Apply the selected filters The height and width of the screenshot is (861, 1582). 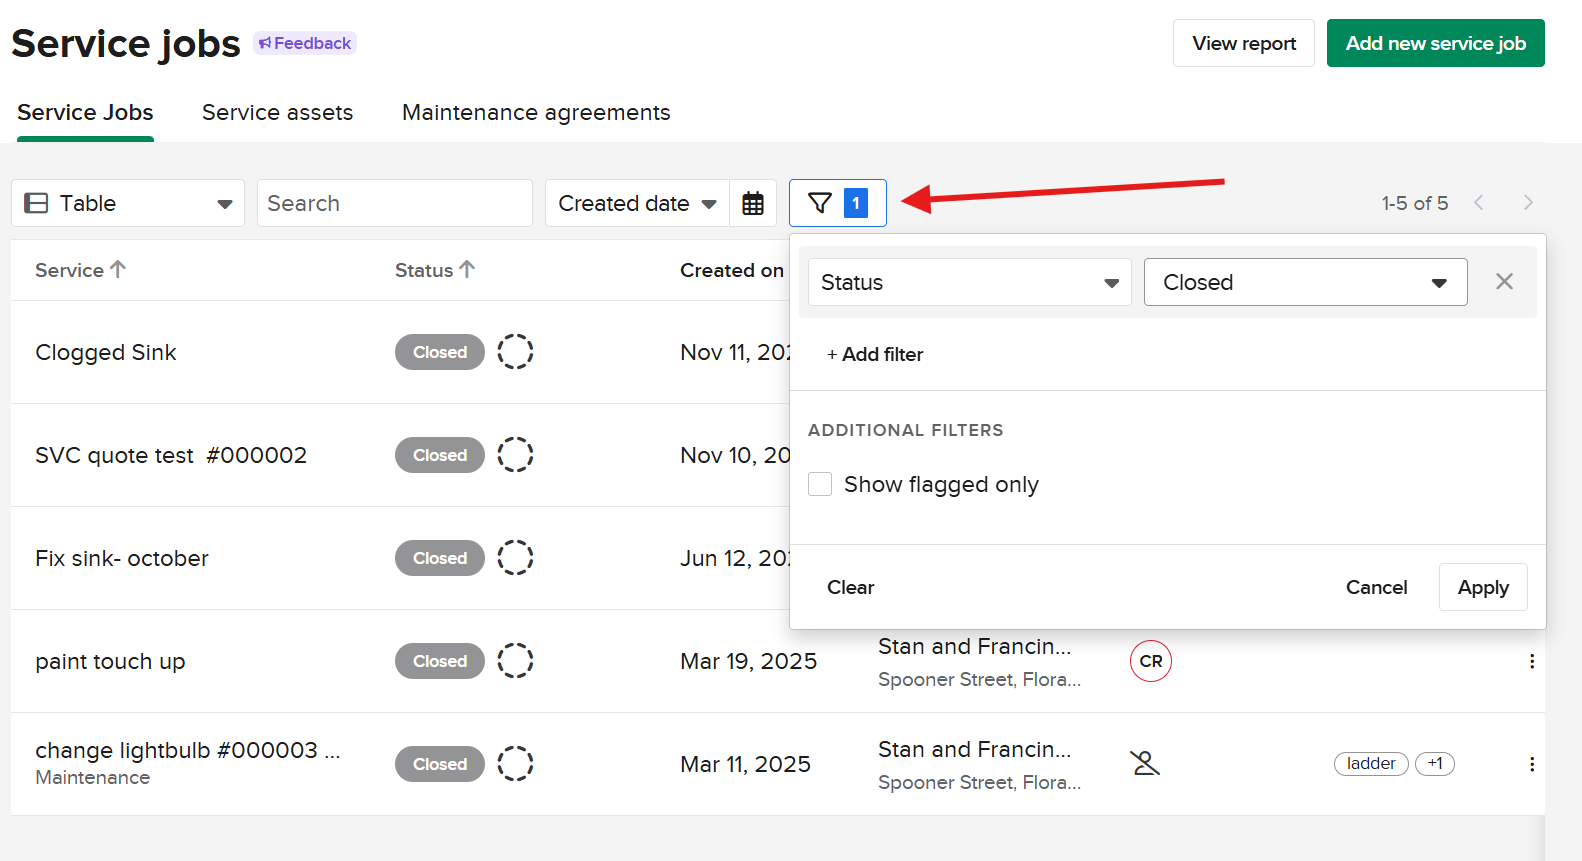(1482, 587)
